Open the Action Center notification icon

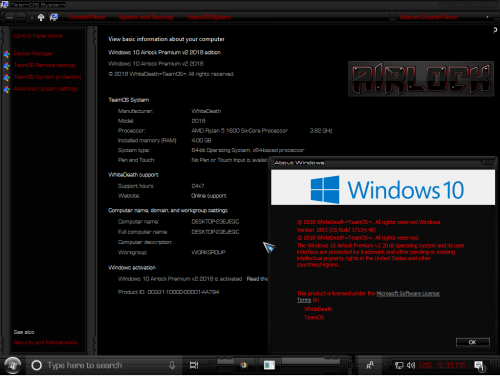click(479, 366)
